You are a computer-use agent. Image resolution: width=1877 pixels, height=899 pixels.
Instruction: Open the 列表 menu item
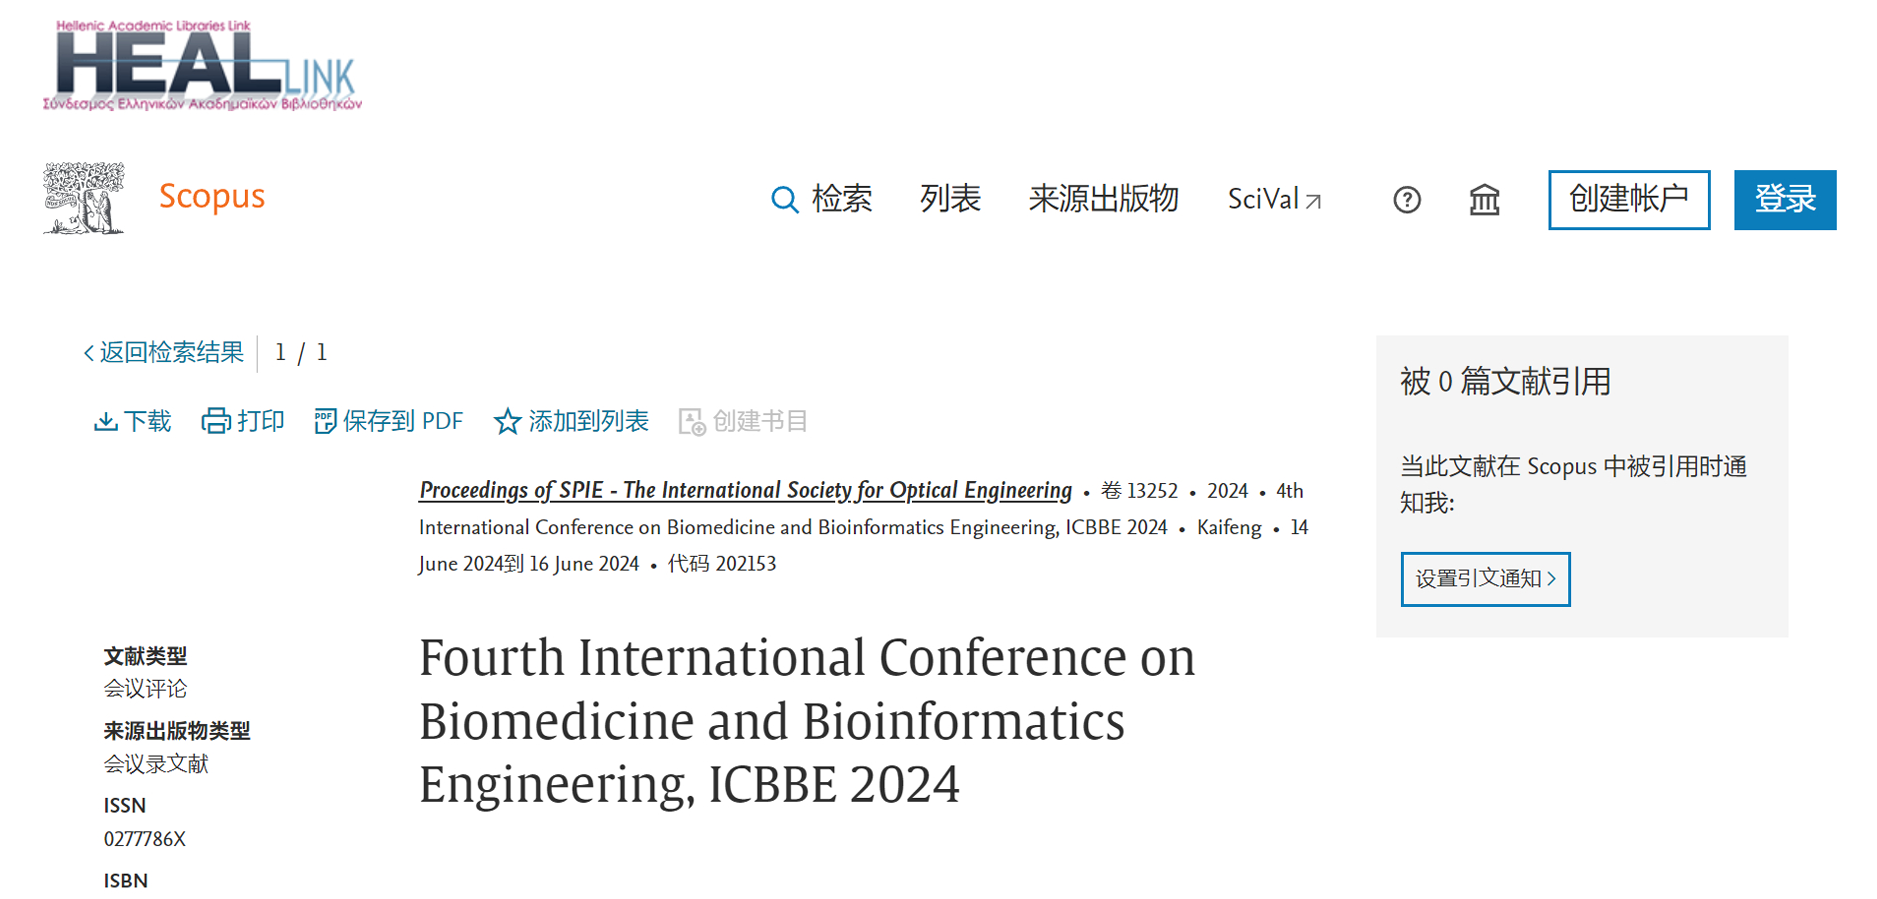click(950, 199)
